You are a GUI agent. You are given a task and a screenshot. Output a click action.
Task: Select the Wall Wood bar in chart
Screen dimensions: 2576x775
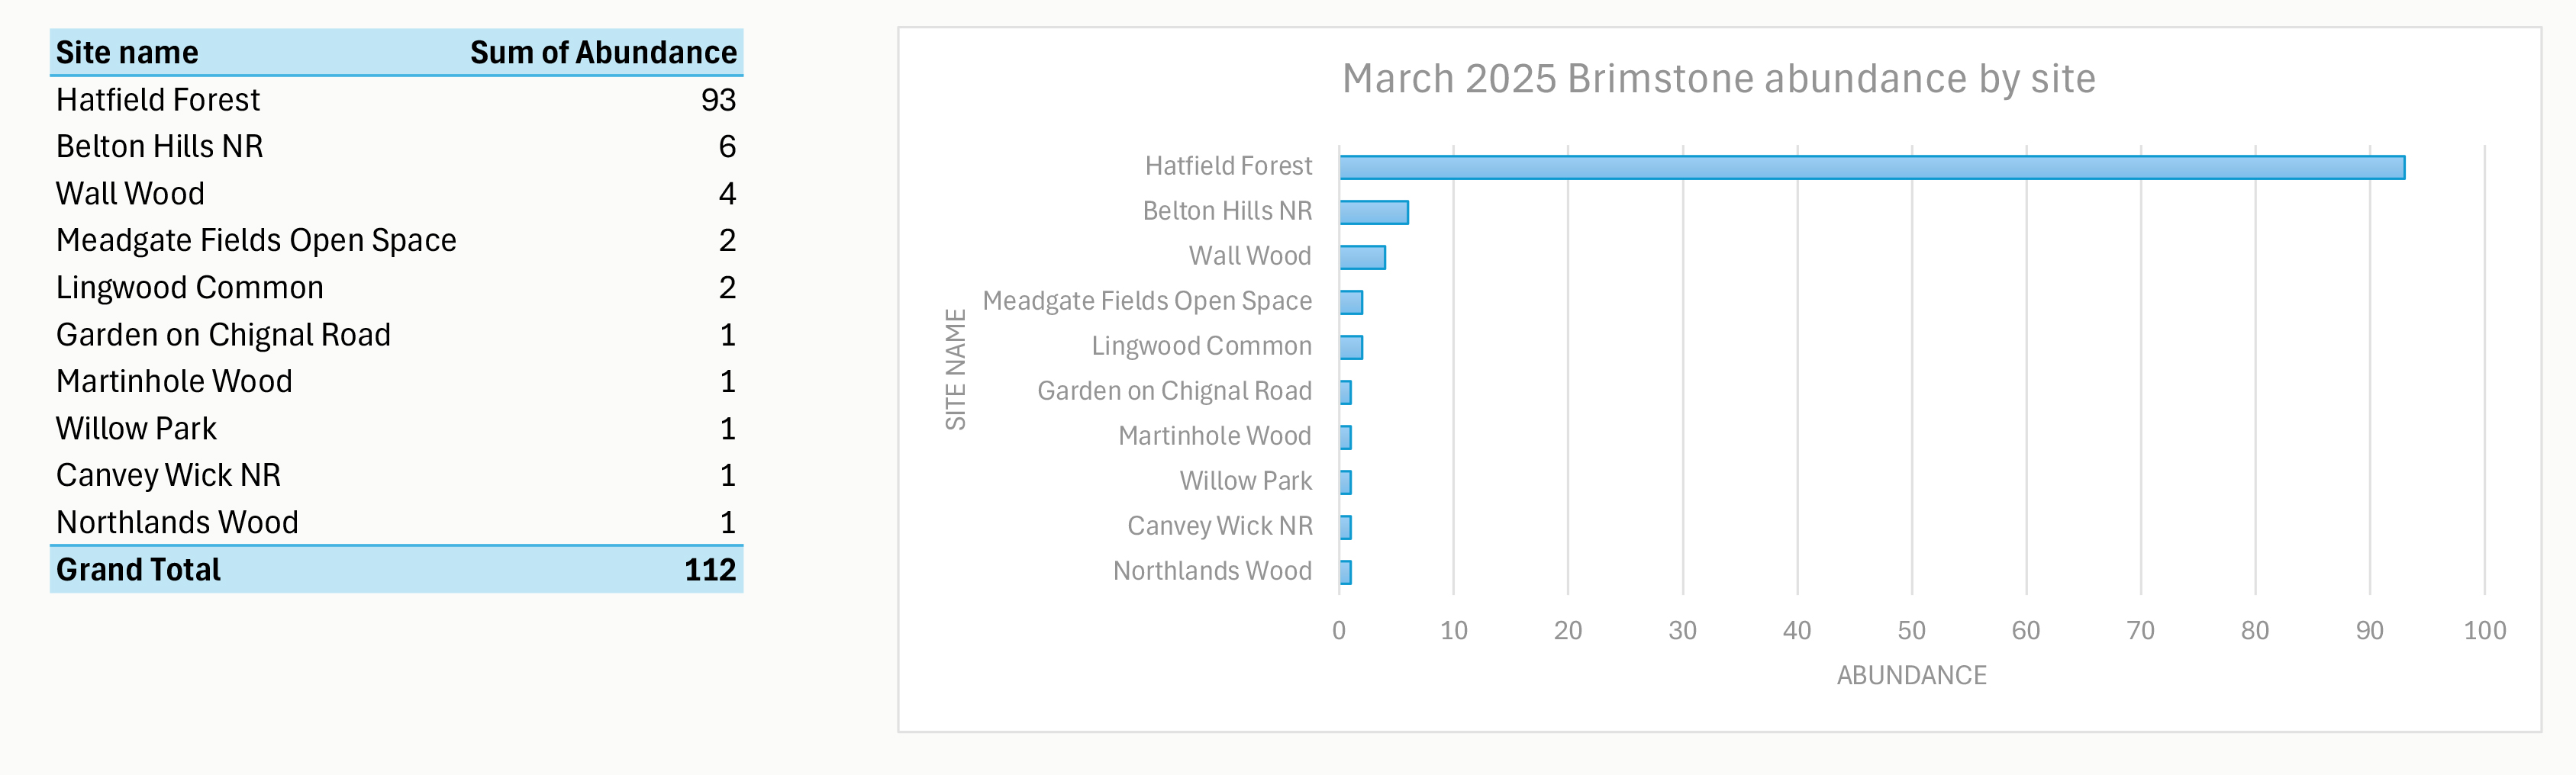click(1363, 257)
